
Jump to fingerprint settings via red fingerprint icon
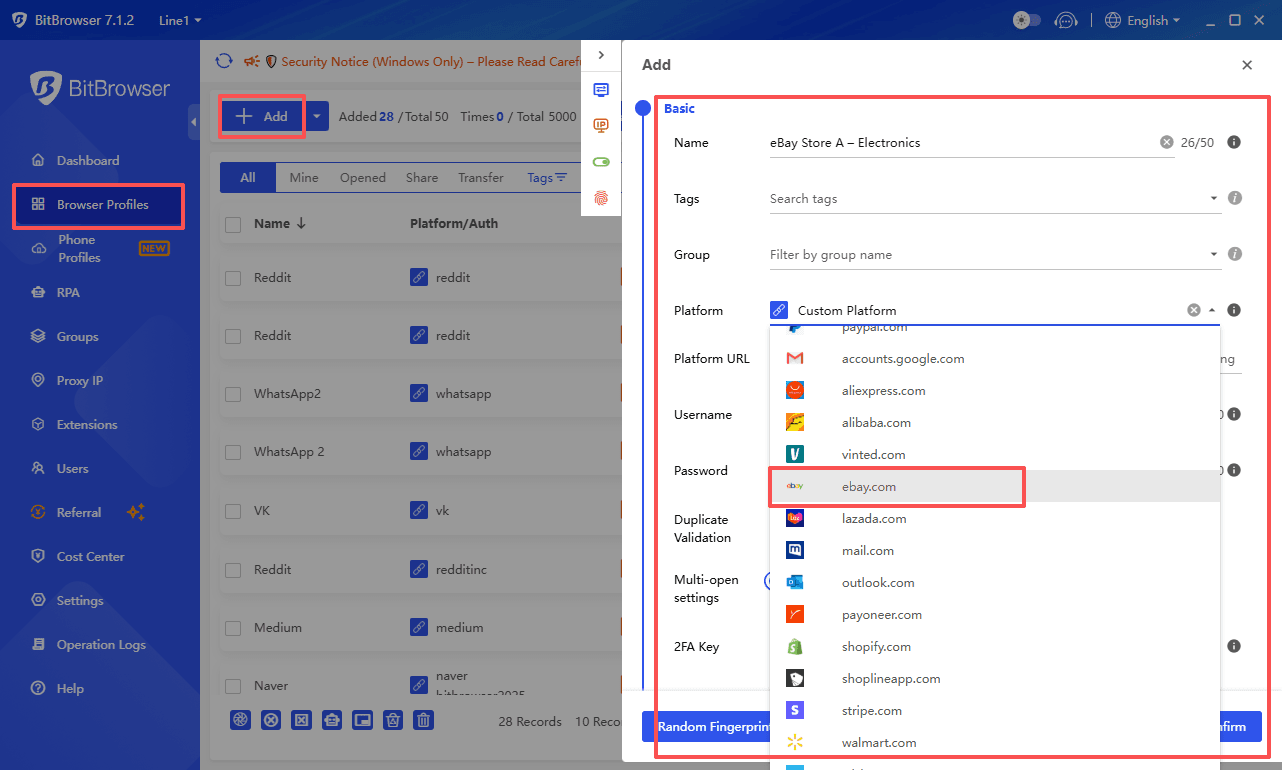(601, 198)
